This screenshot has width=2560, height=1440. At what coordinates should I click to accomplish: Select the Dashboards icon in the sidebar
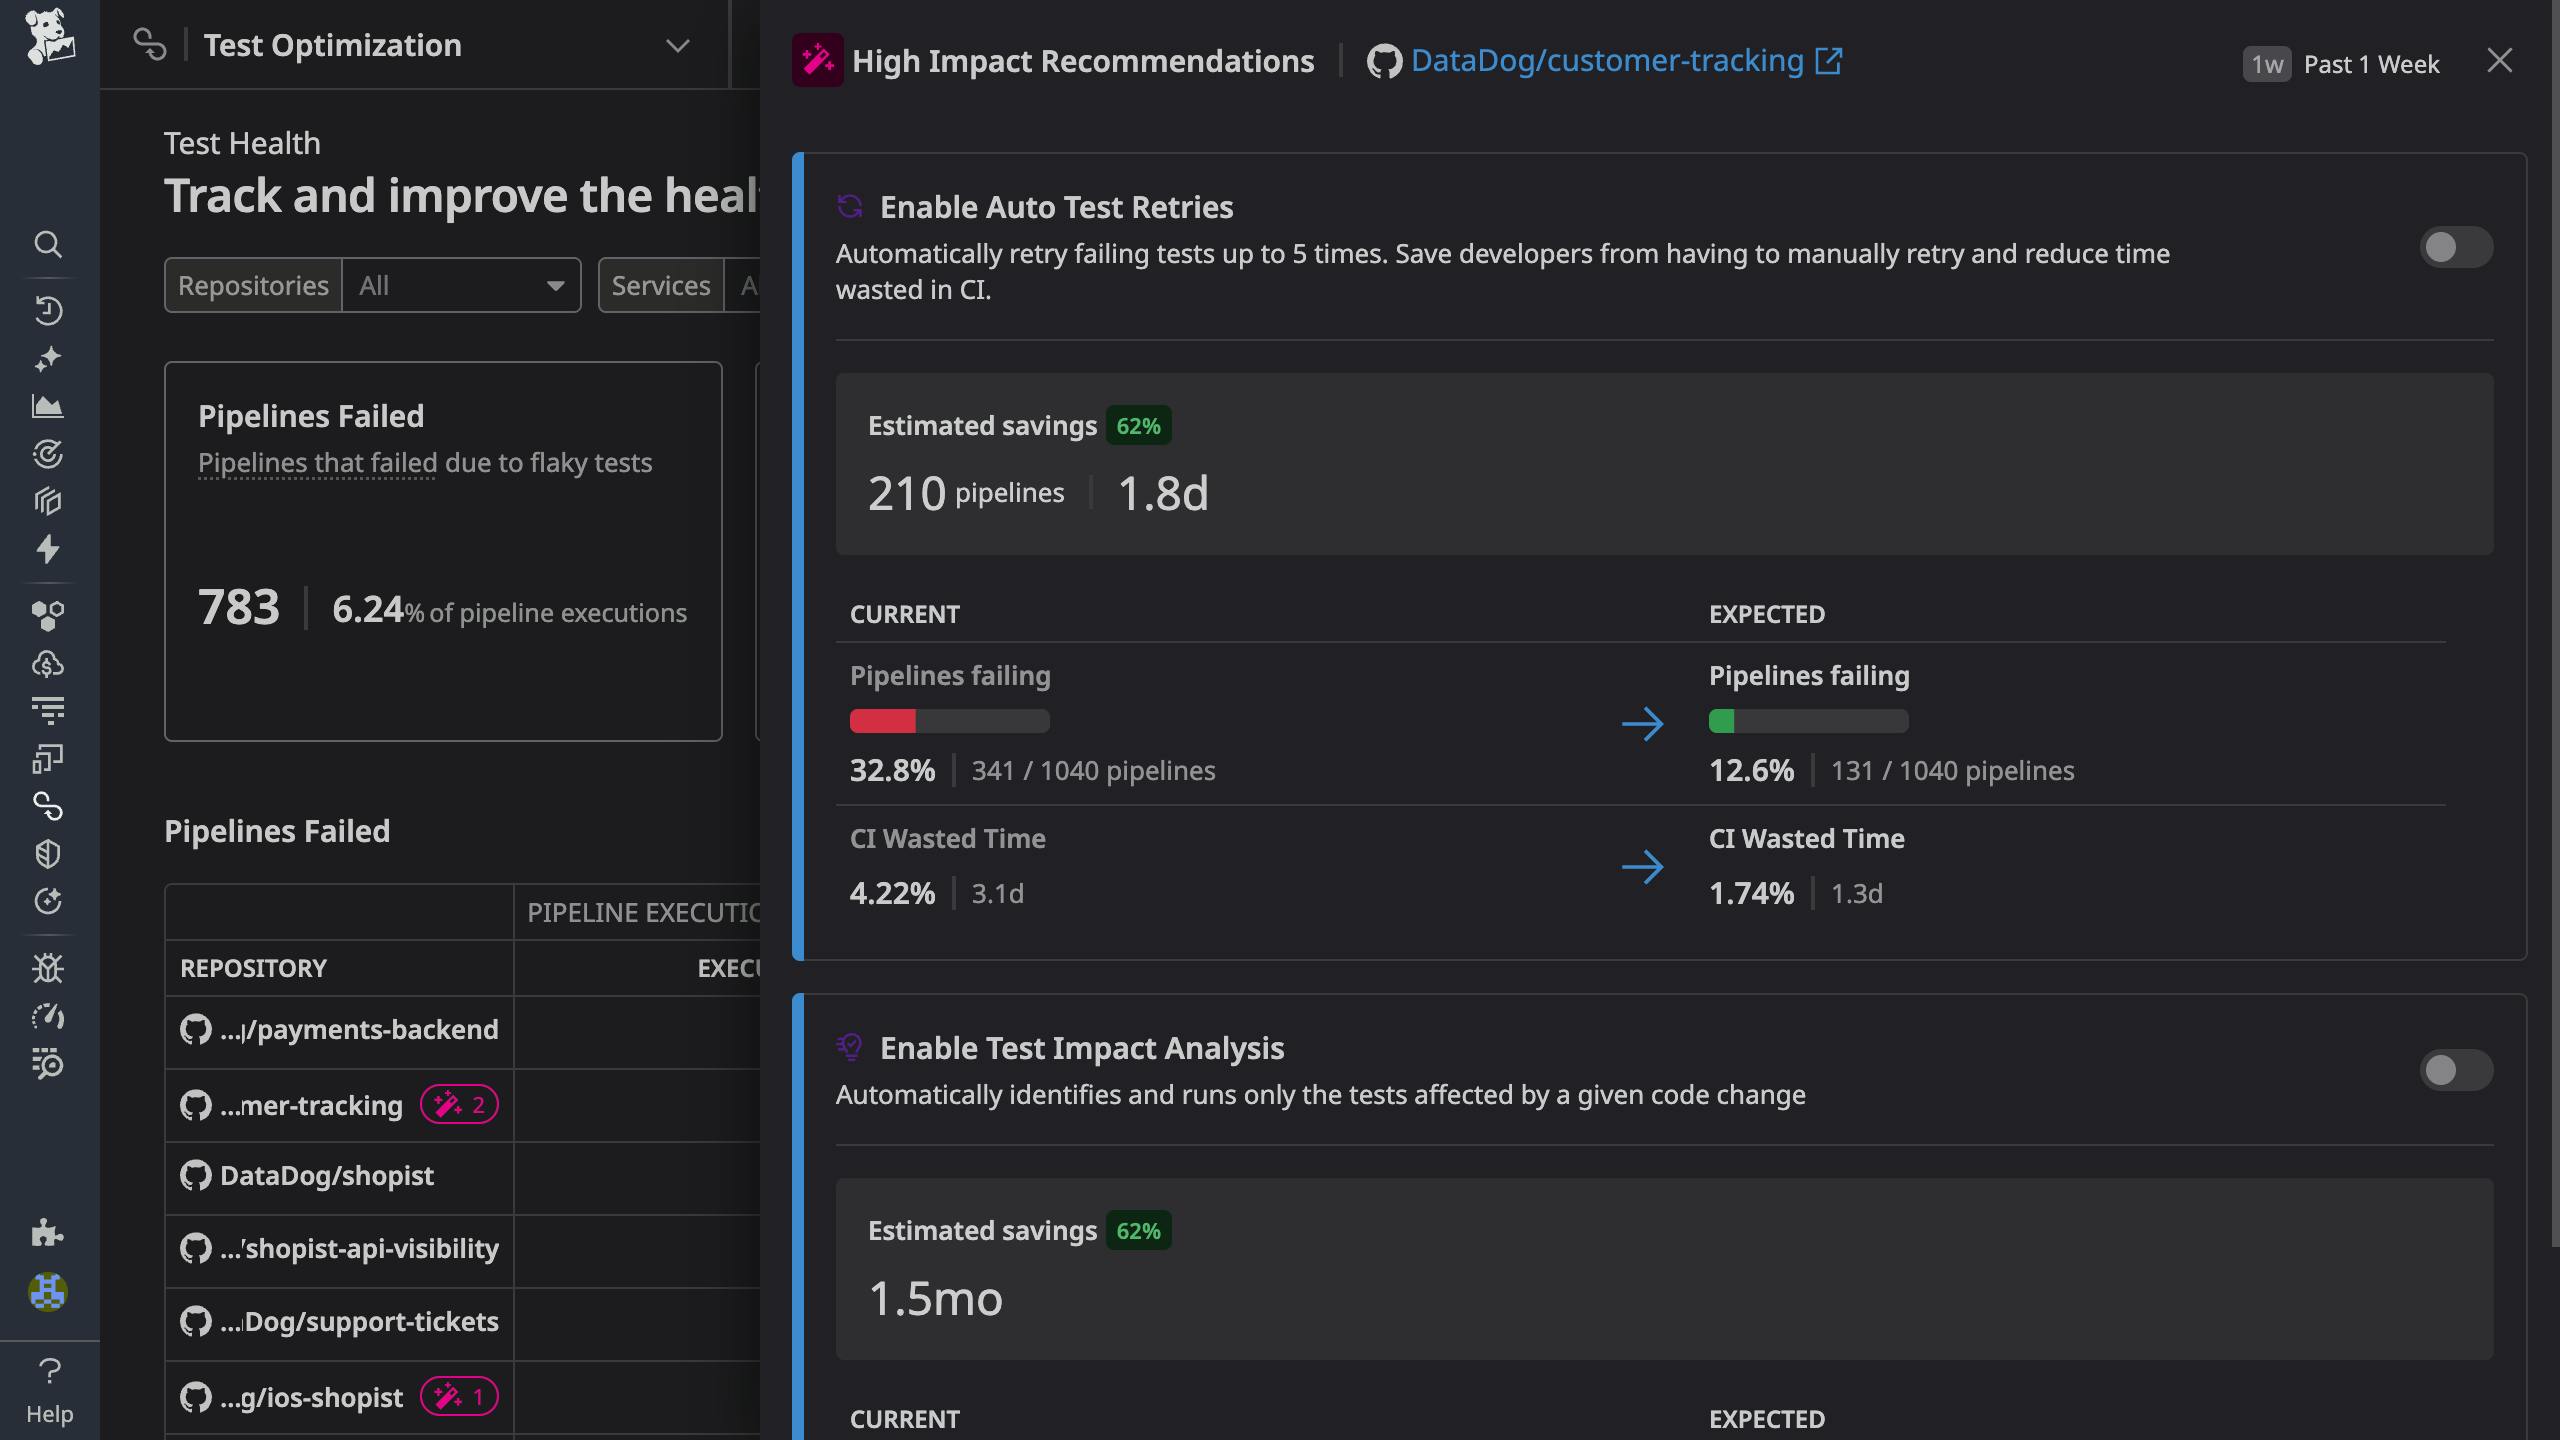[48, 407]
